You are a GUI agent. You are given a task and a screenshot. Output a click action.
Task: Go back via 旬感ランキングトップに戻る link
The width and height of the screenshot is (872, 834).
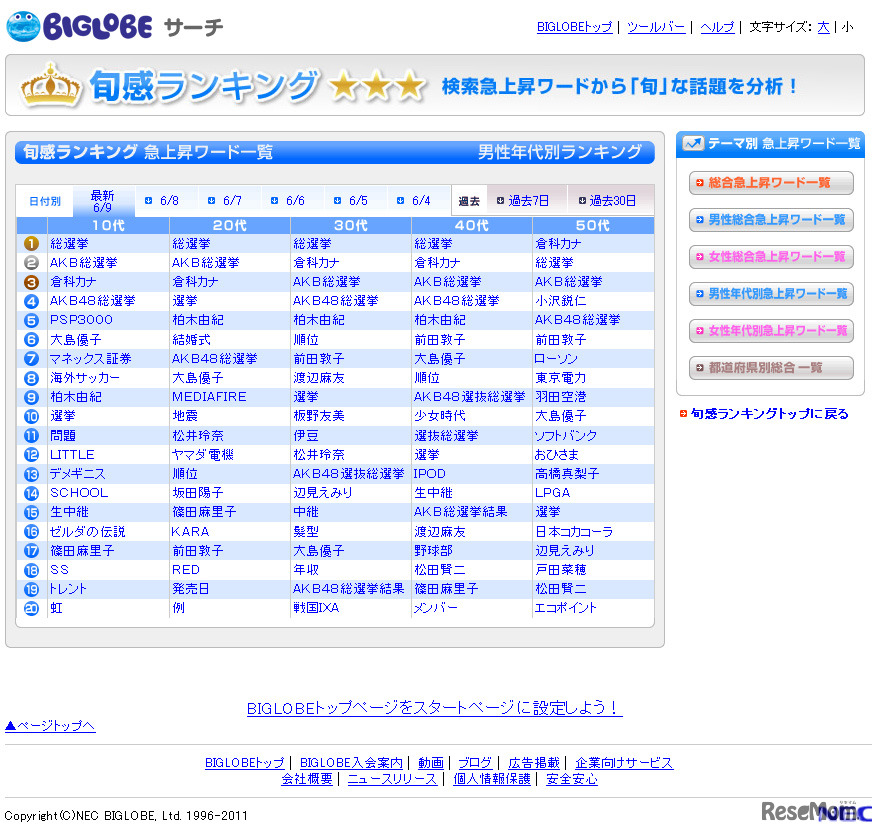click(x=769, y=414)
